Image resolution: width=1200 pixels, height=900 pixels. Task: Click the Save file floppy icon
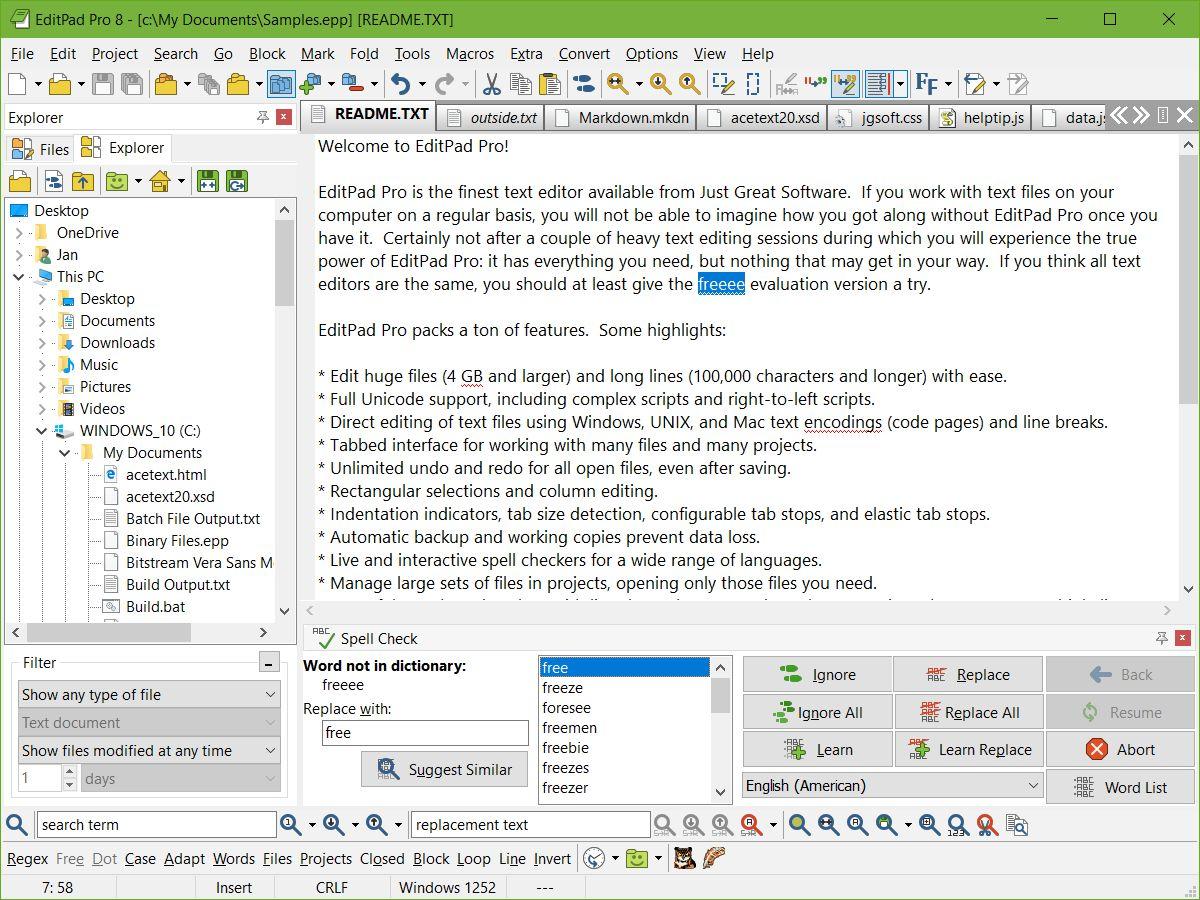pyautogui.click(x=103, y=85)
